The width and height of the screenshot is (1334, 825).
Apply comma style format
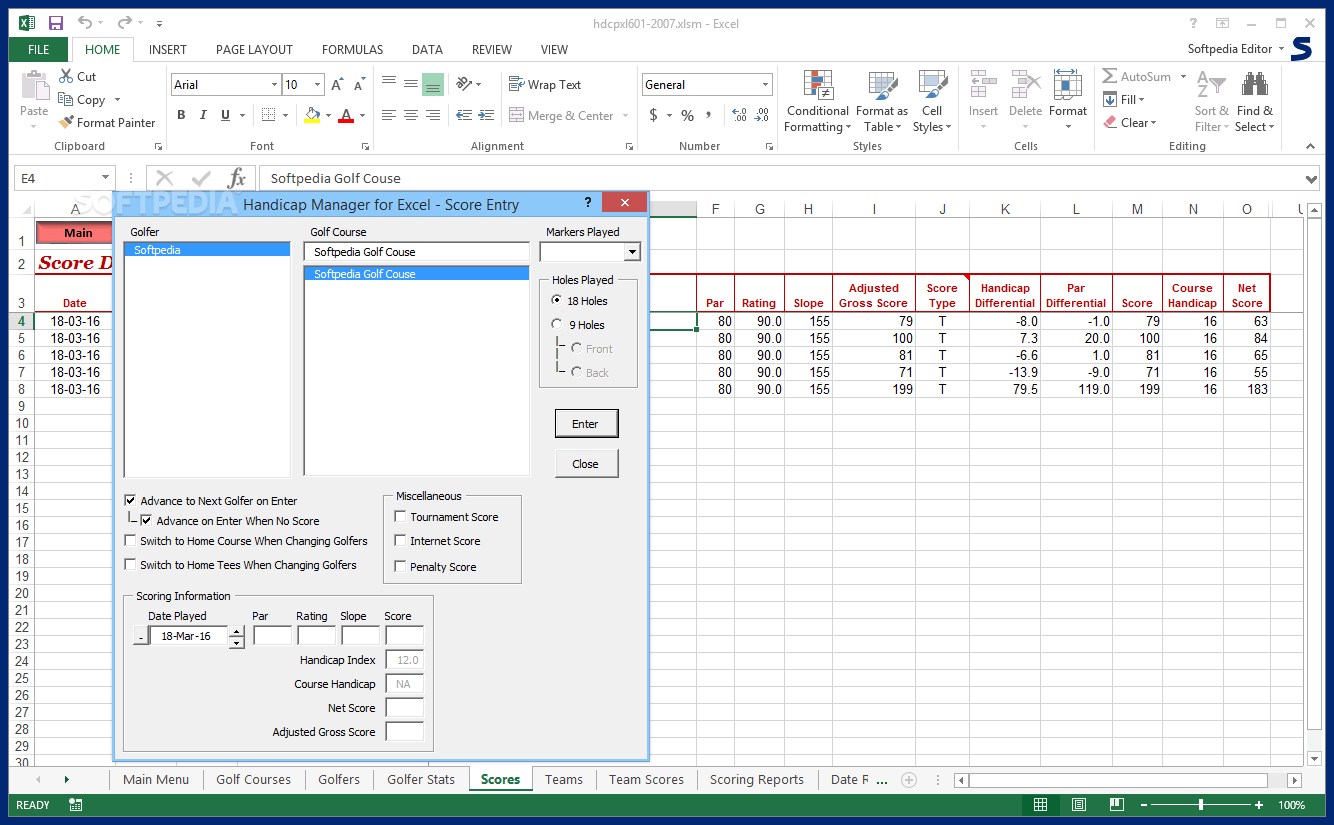coord(711,115)
